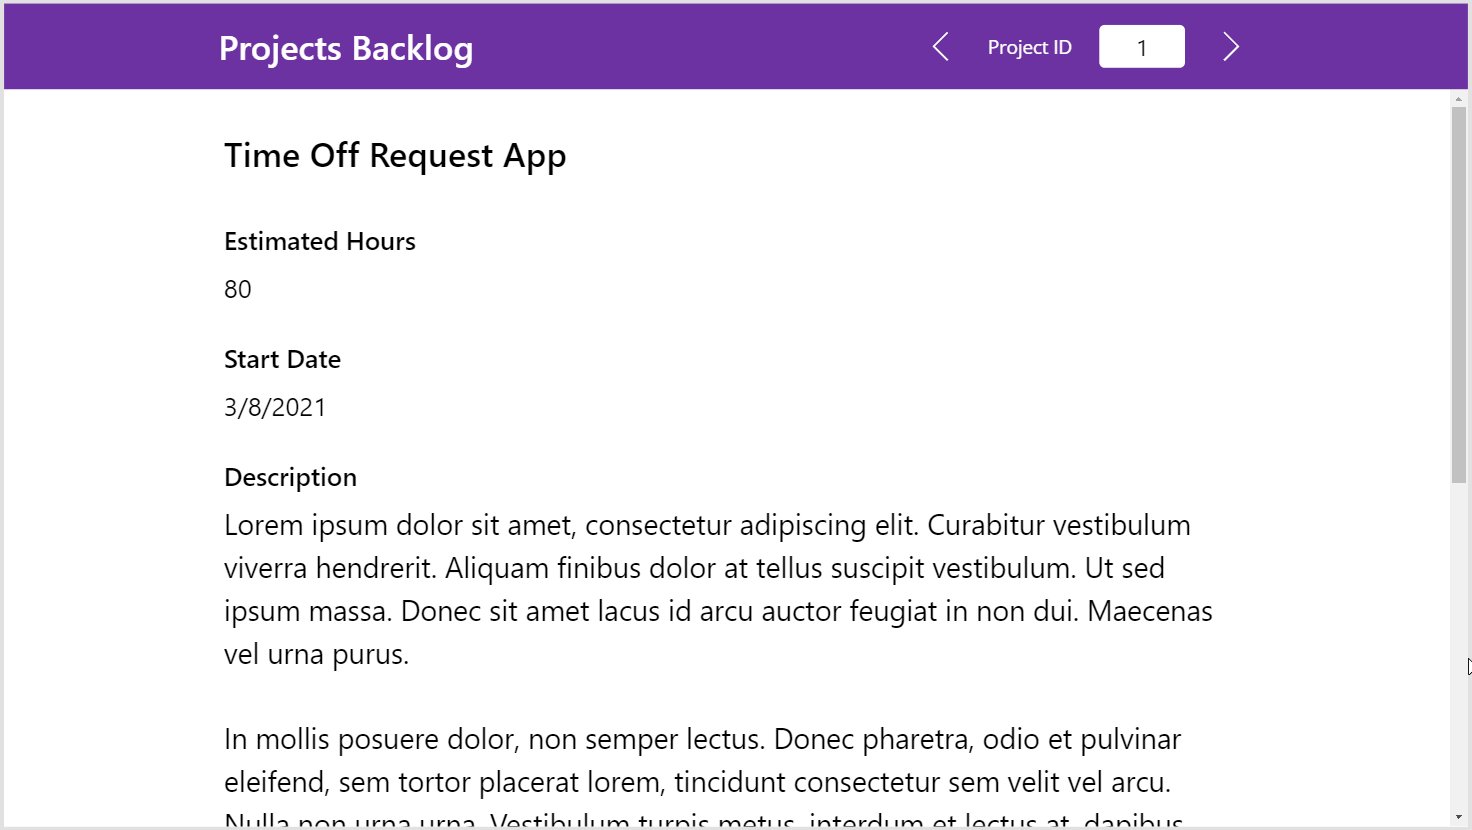Click the Time Off Request App heading

coord(395,156)
